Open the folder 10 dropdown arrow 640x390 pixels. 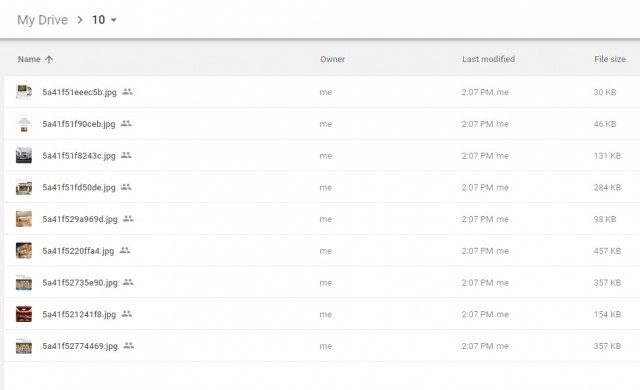click(x=114, y=20)
